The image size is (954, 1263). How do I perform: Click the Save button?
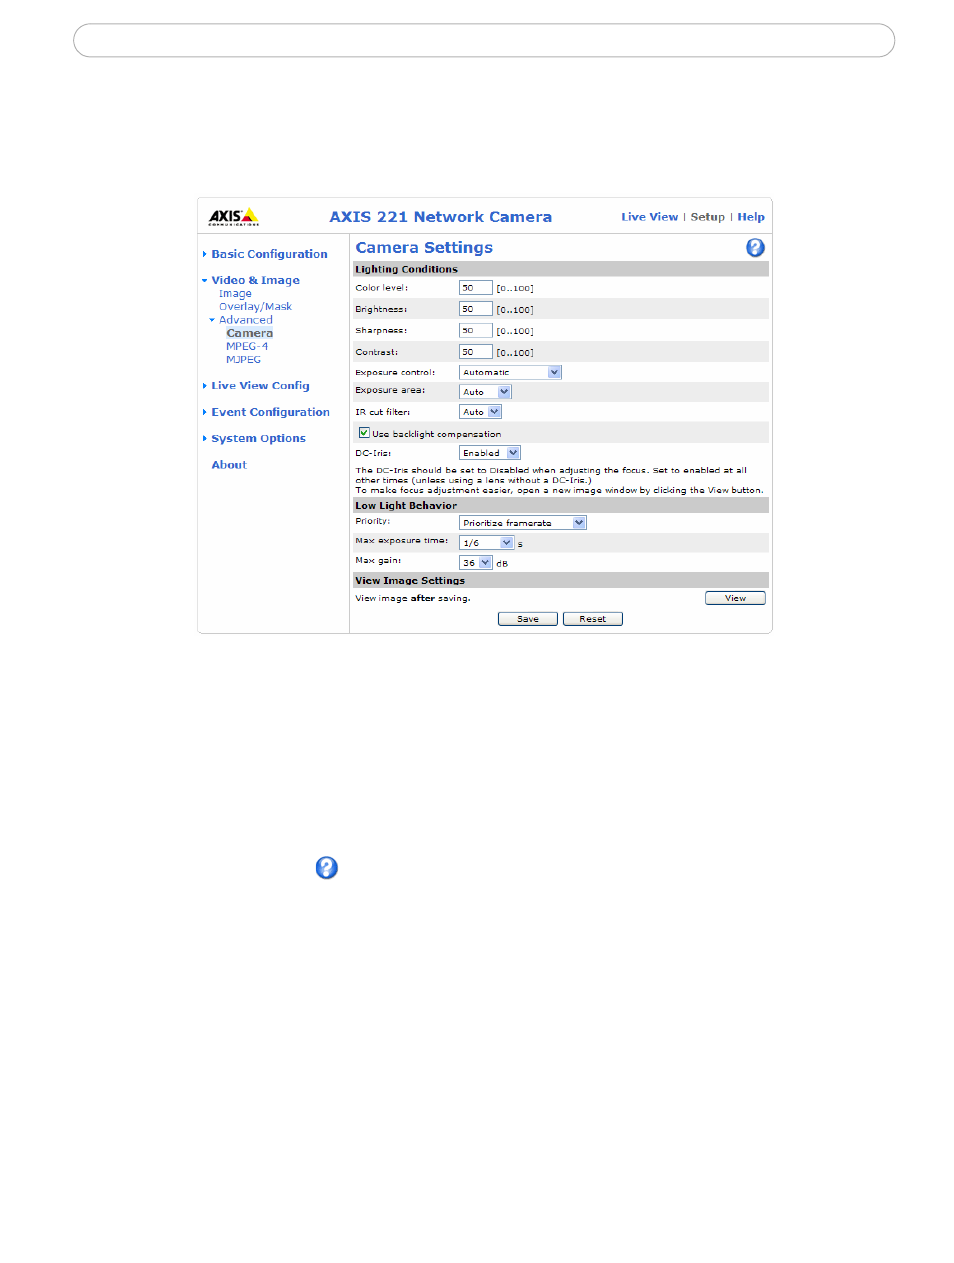coord(528,619)
